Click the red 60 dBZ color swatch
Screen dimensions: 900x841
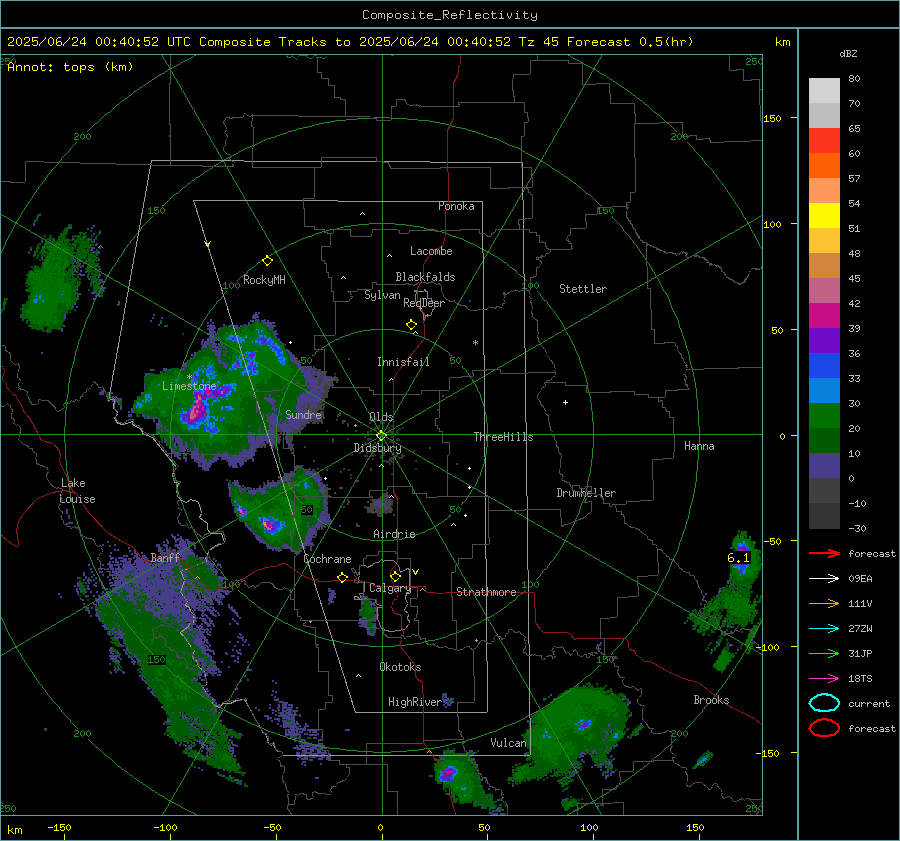coord(824,141)
